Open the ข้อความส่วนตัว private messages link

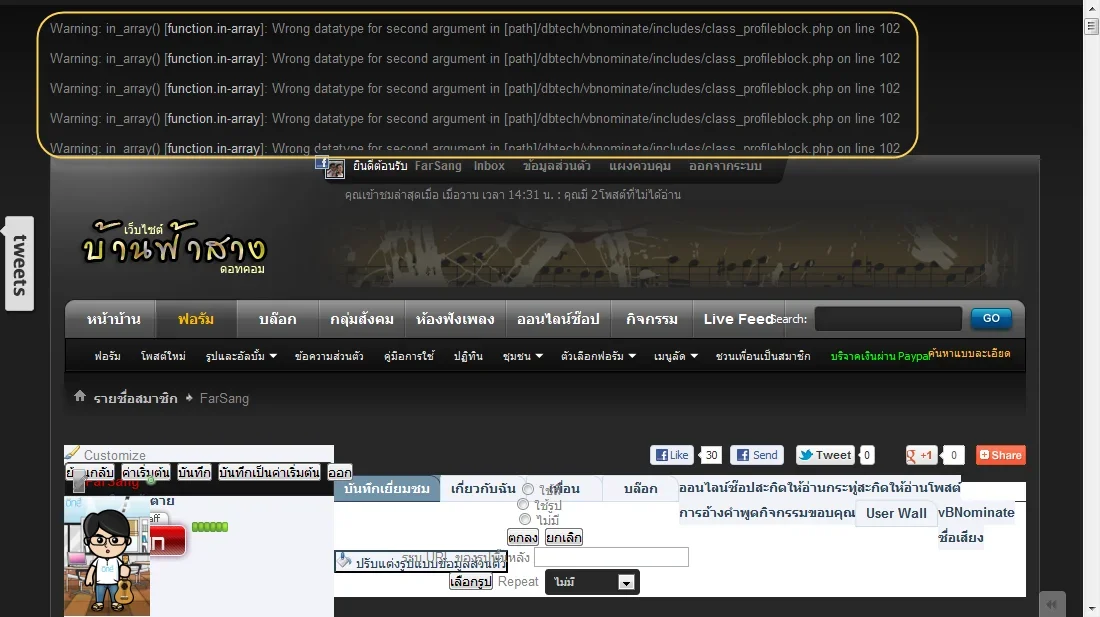[329, 356]
